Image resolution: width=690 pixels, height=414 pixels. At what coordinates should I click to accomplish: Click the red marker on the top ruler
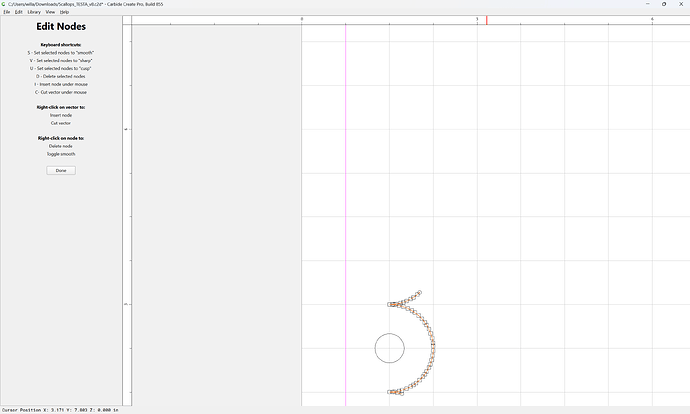coord(487,20)
